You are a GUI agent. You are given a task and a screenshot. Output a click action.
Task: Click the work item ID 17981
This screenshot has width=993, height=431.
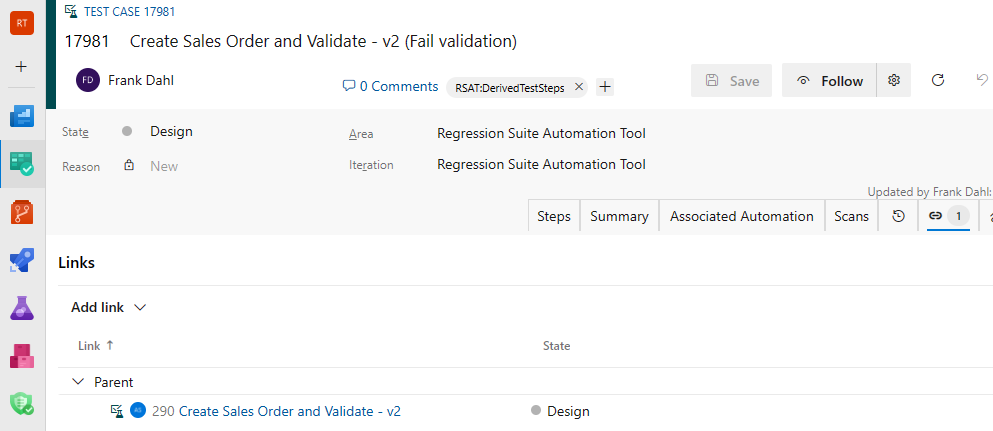87,42
